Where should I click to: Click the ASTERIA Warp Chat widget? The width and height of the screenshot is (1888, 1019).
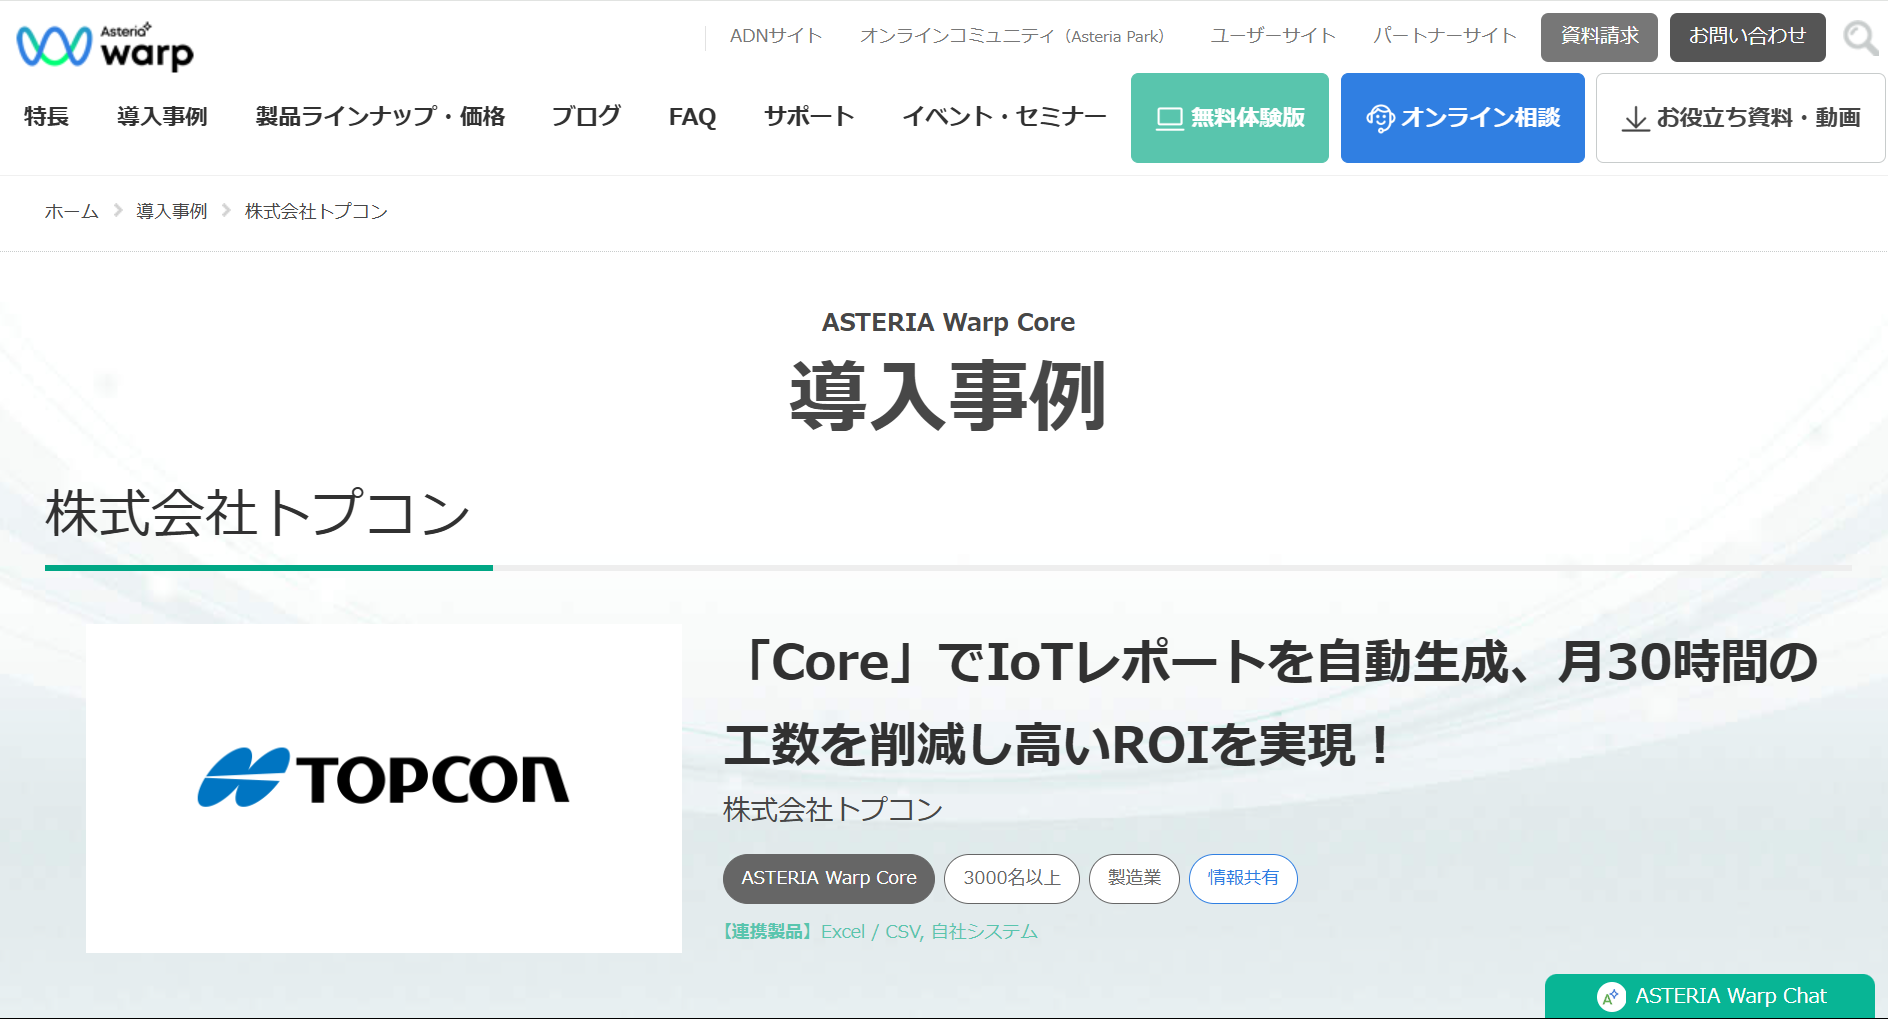1710,996
